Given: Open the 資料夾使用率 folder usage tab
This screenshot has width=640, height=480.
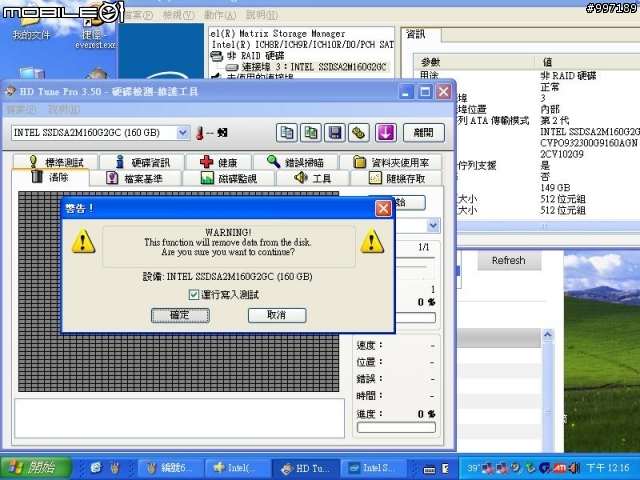Looking at the screenshot, I should click(391, 162).
